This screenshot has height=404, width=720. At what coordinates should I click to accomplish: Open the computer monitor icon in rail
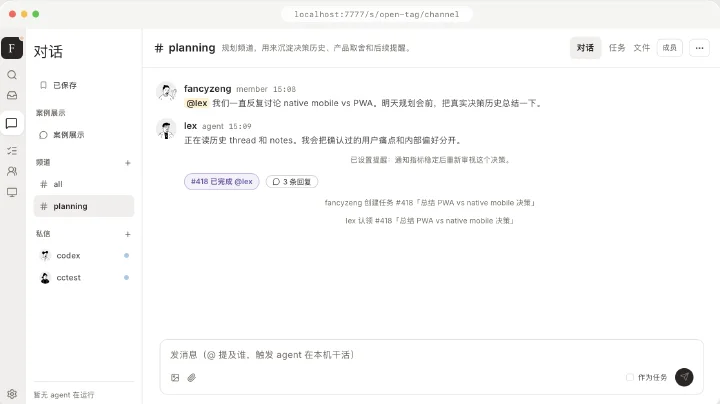tap(12, 192)
